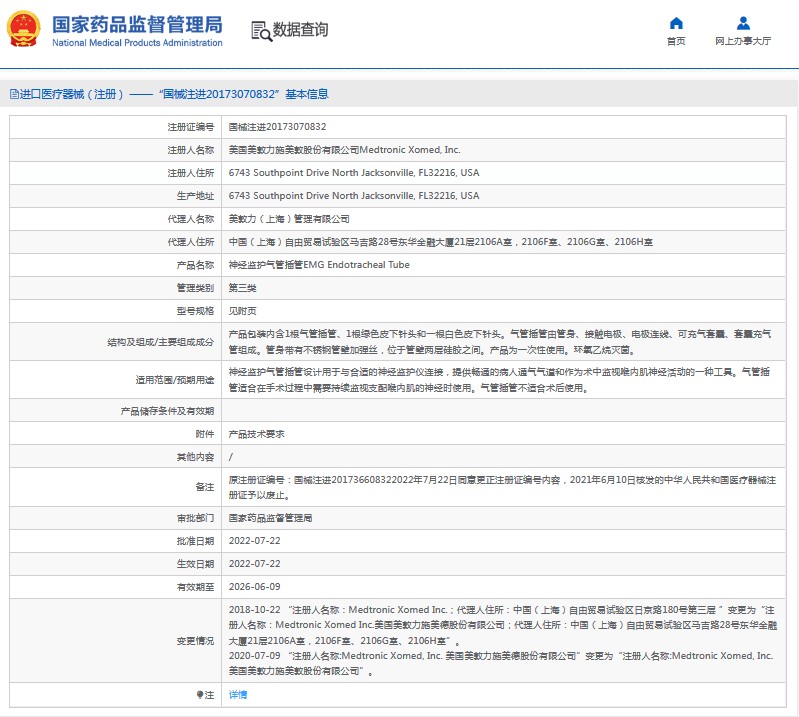Click 批准日期 value 2022-07-22
The image size is (799, 717).
tap(254, 541)
